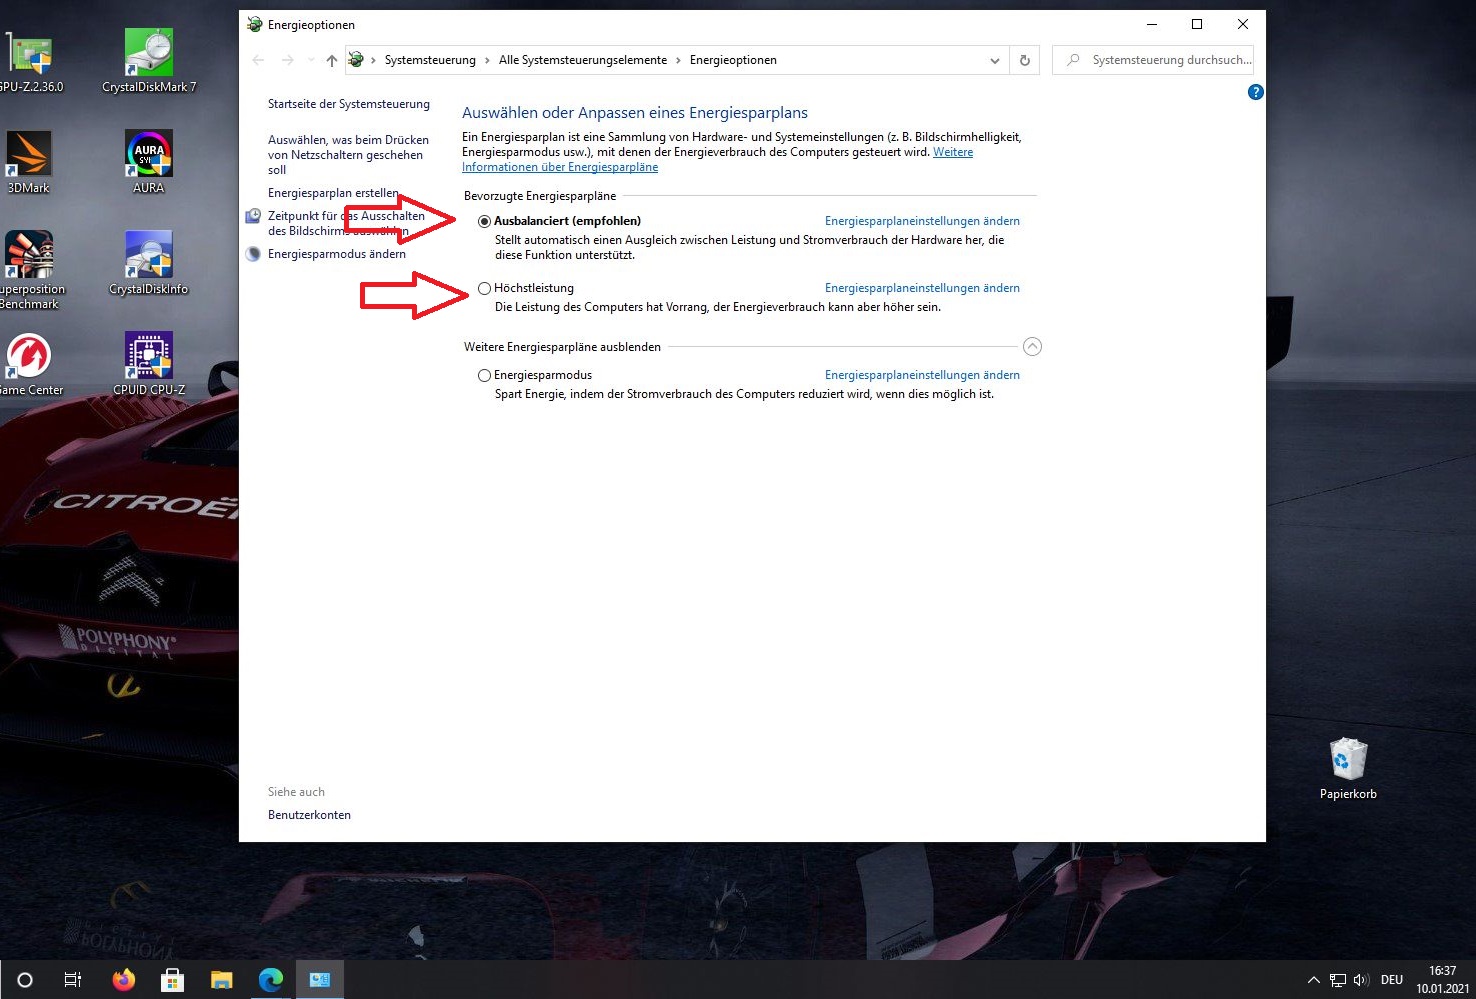Switch to Control Panel taskbar button
Viewport: 1476px width, 999px height.
click(320, 980)
